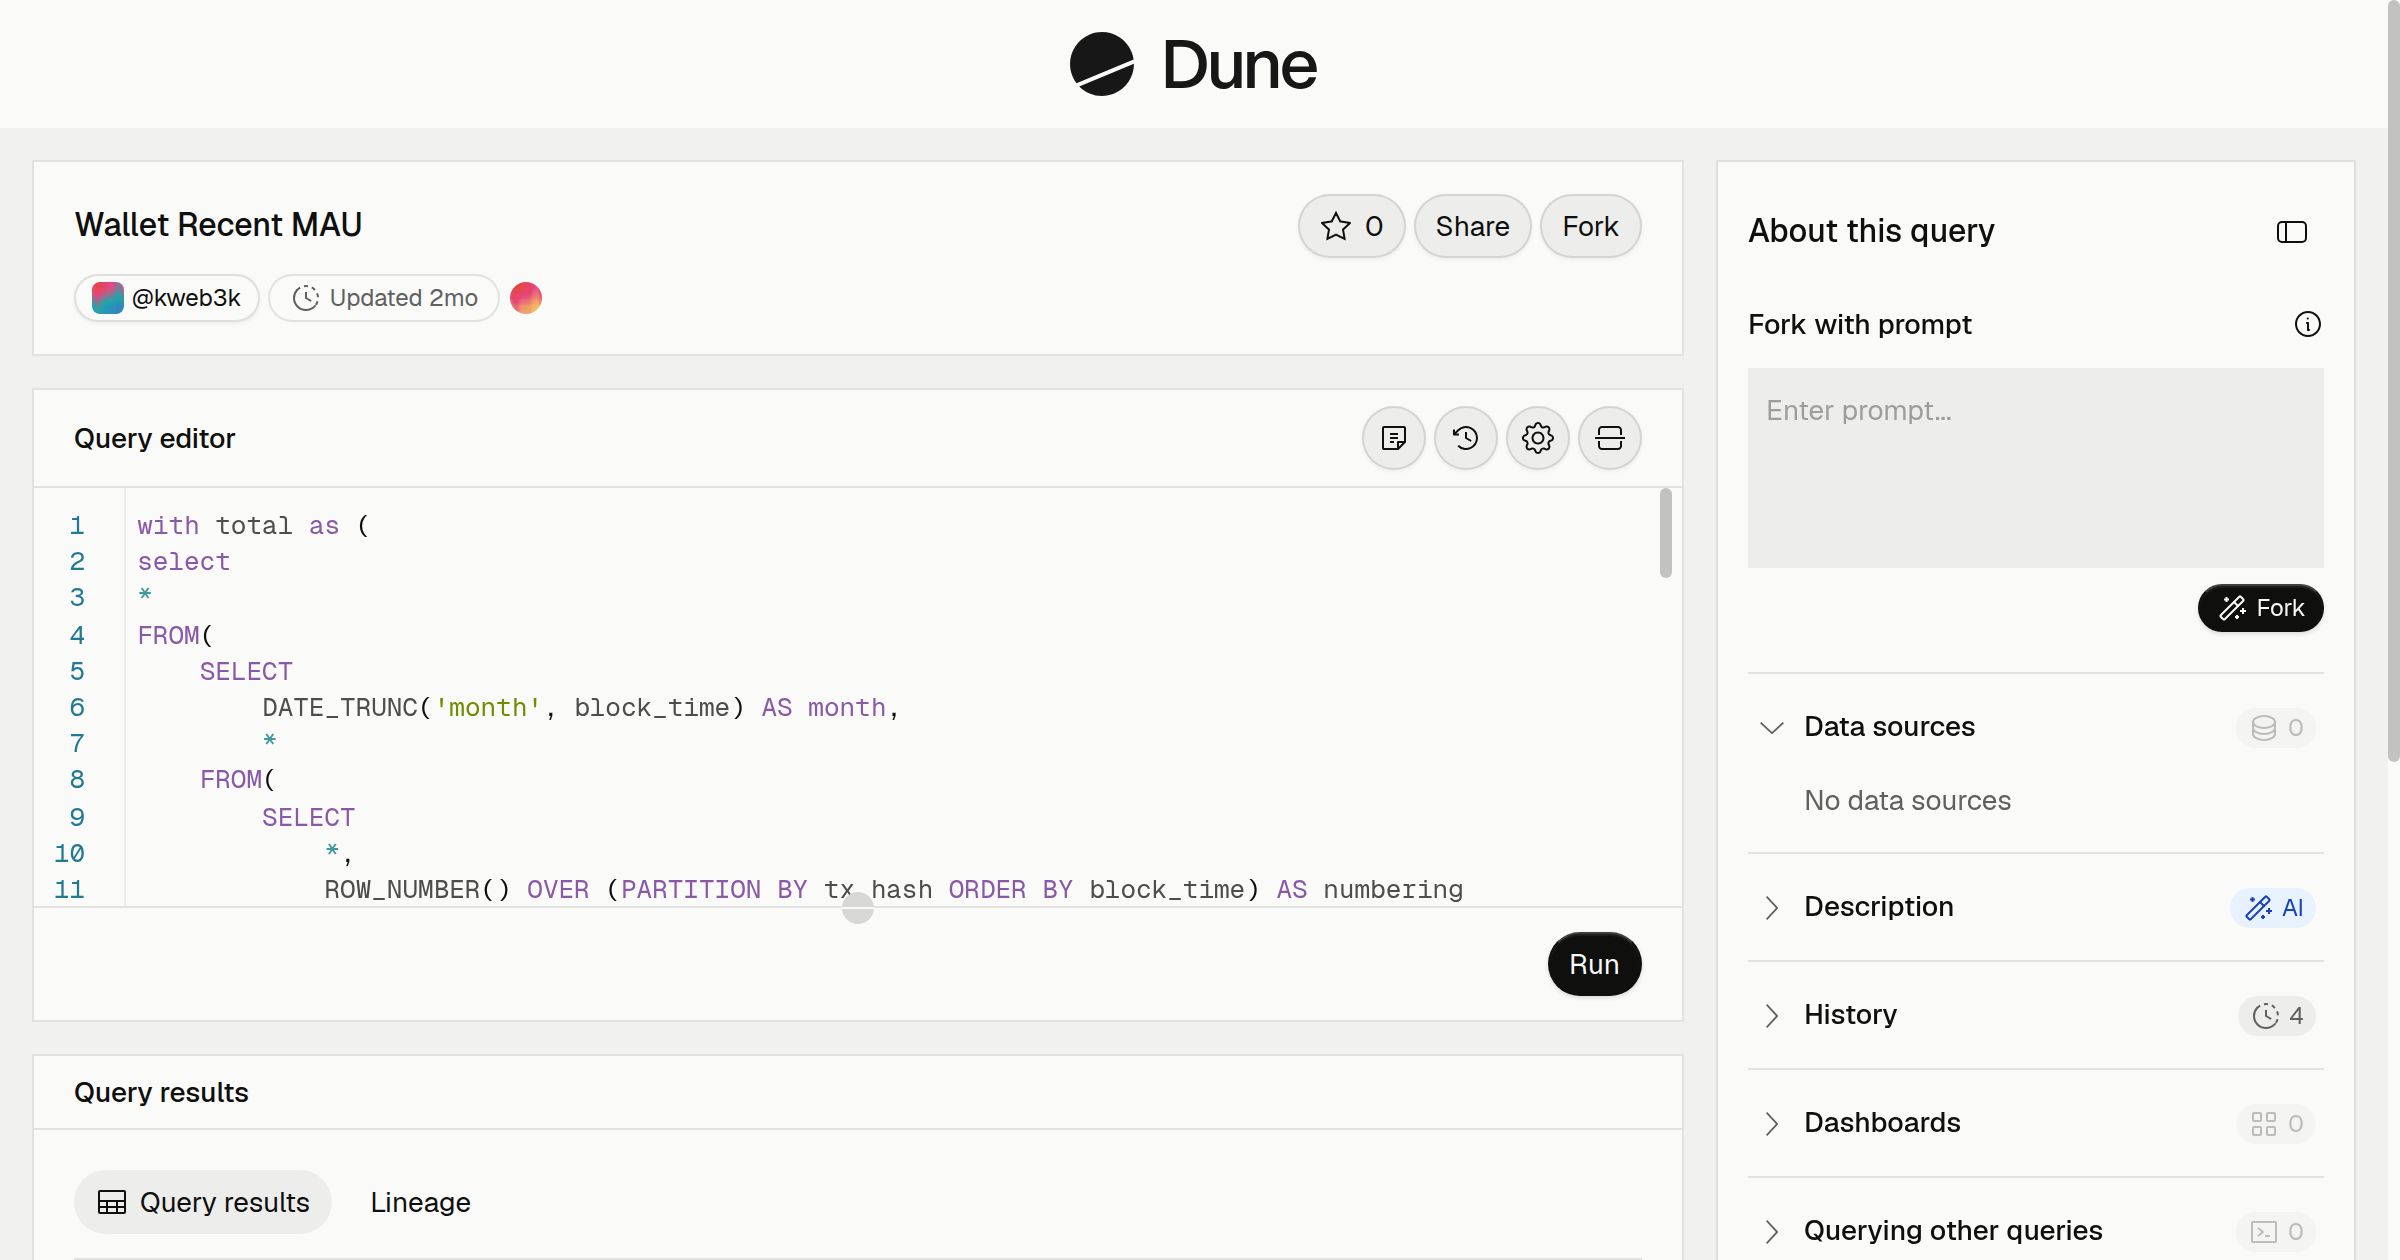Screen dimensions: 2400x1260
Task: Click the editor resize handle circle
Action: pyautogui.click(x=858, y=908)
